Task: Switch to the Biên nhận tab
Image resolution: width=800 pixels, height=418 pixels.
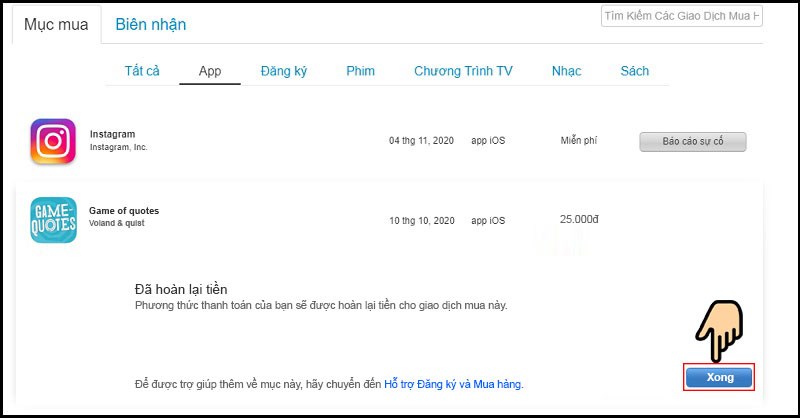Action: click(x=151, y=24)
